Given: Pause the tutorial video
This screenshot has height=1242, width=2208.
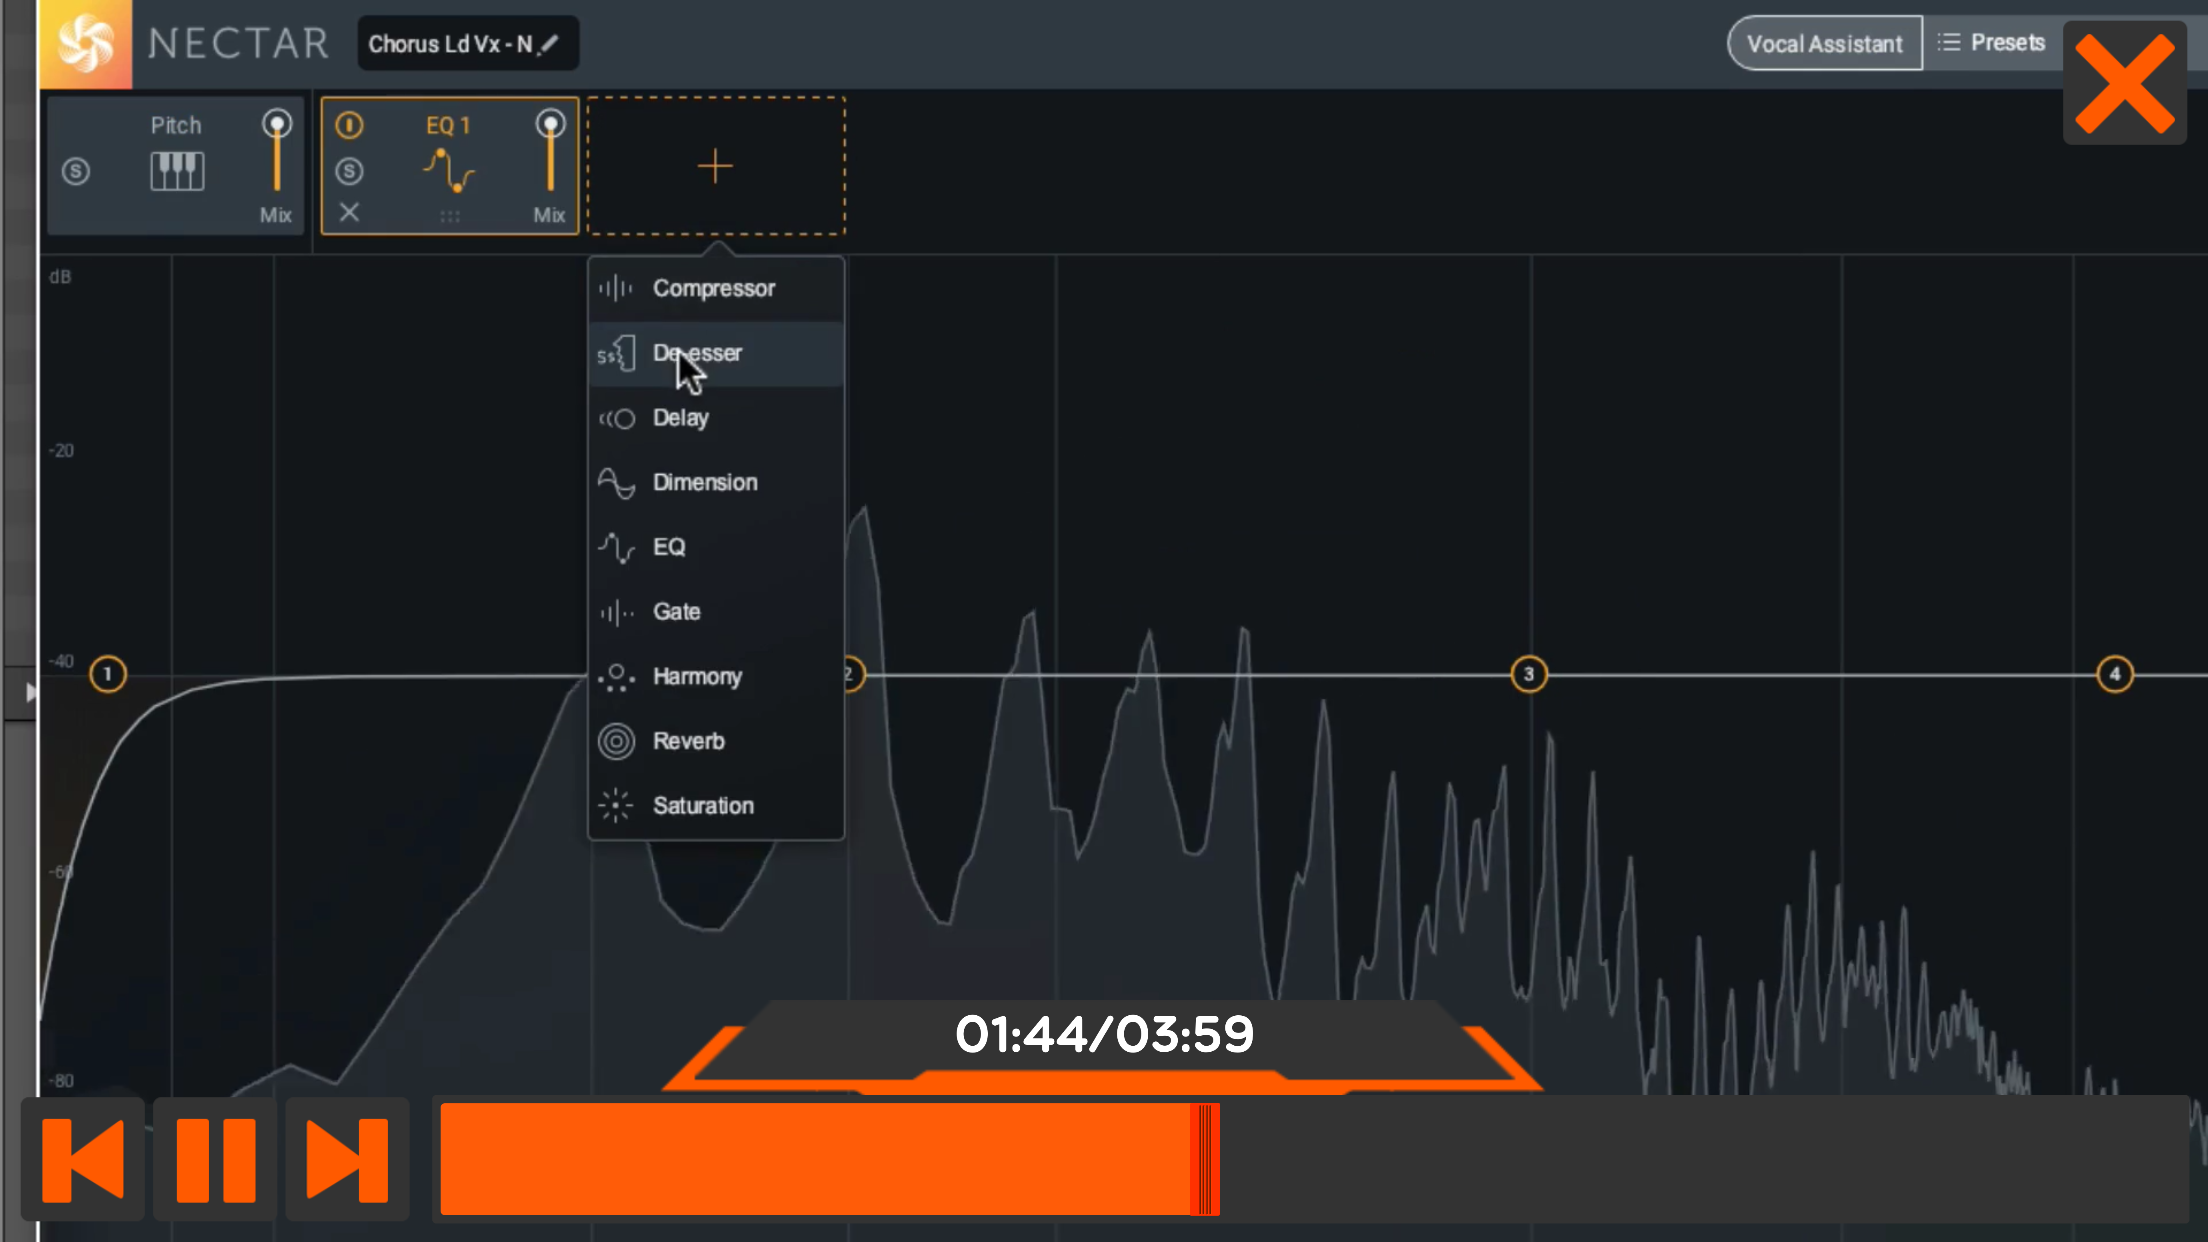Looking at the screenshot, I should coord(215,1160).
